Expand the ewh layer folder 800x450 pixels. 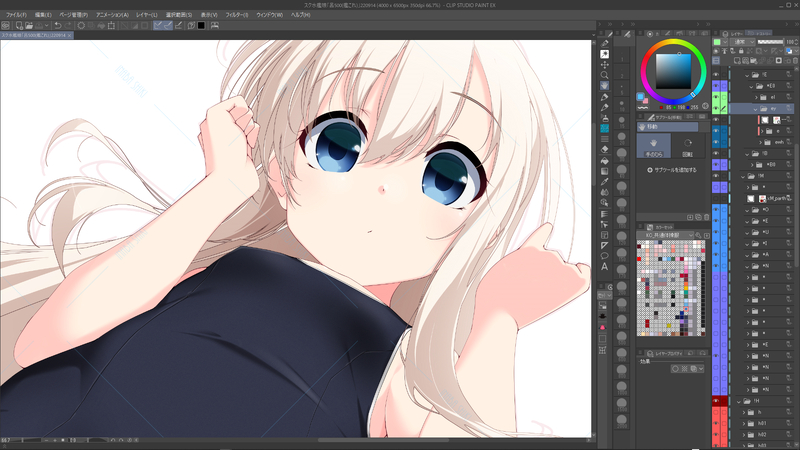click(761, 142)
